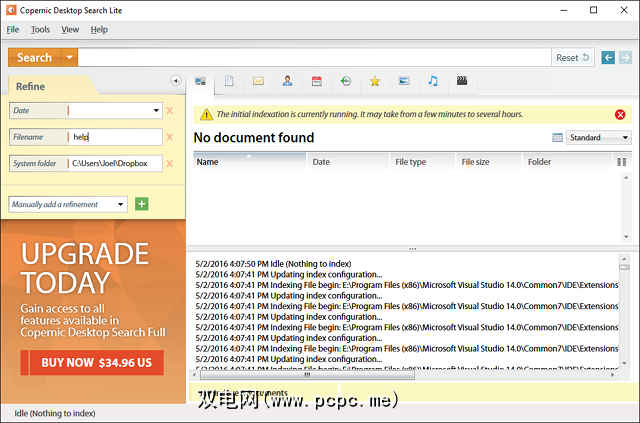Open the Tools menu
640x423 pixels.
(x=40, y=30)
